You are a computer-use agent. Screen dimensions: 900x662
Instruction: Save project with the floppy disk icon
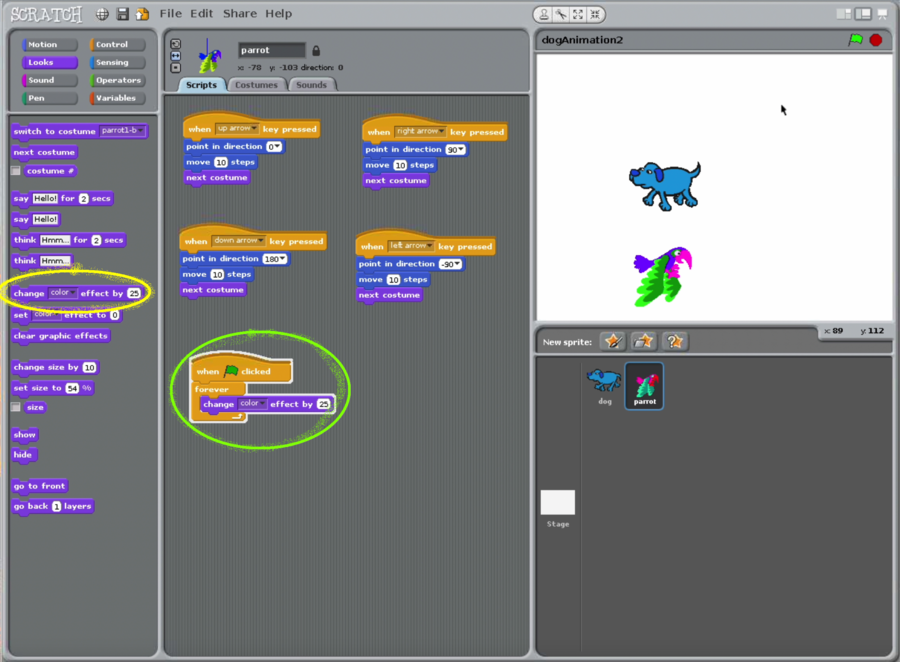[x=122, y=14]
